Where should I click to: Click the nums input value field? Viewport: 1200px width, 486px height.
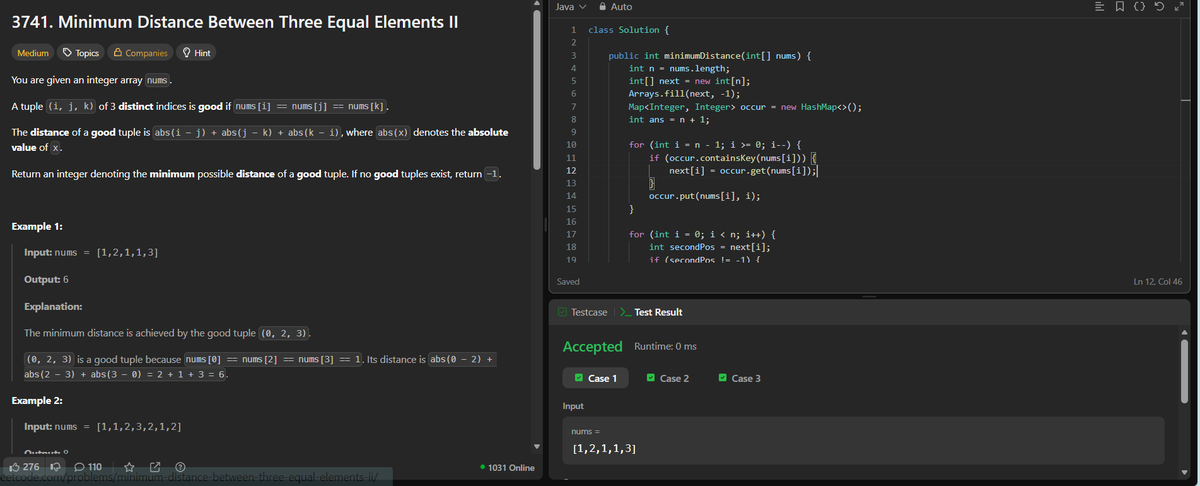pyautogui.click(x=863, y=441)
